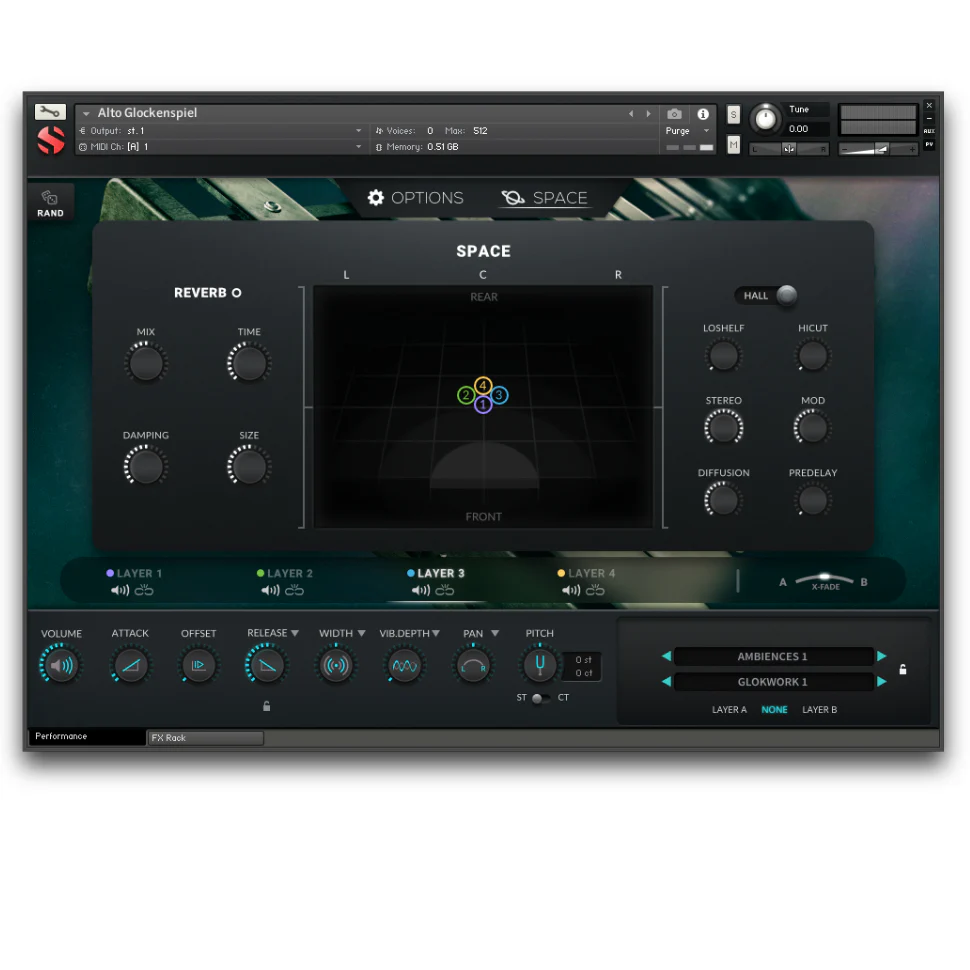Viewport: 970px width, 970px height.
Task: Open the FX Rack tab
Action: [x=205, y=738]
